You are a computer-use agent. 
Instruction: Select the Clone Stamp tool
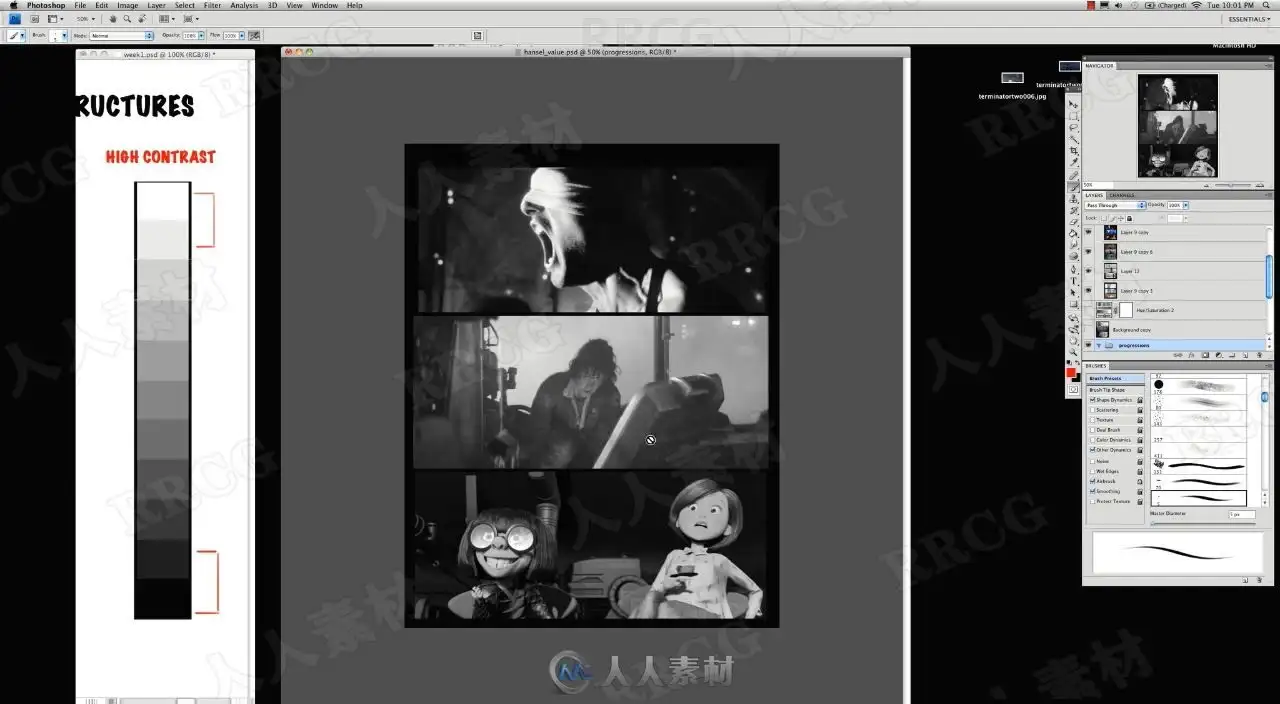[1074, 199]
